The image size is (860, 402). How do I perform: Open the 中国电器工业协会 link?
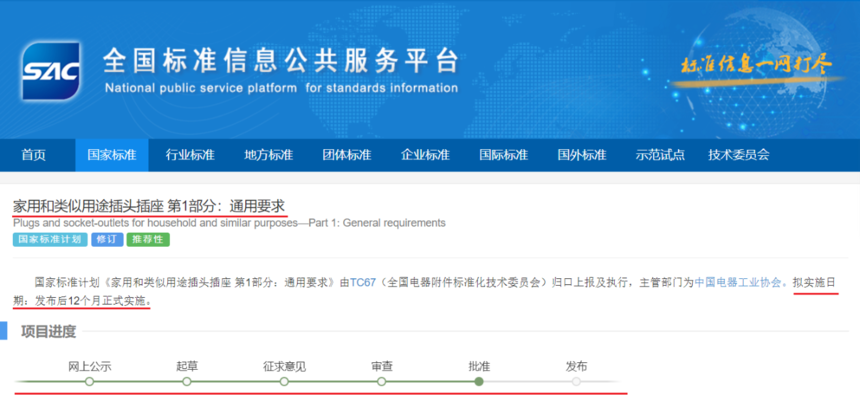(740, 283)
